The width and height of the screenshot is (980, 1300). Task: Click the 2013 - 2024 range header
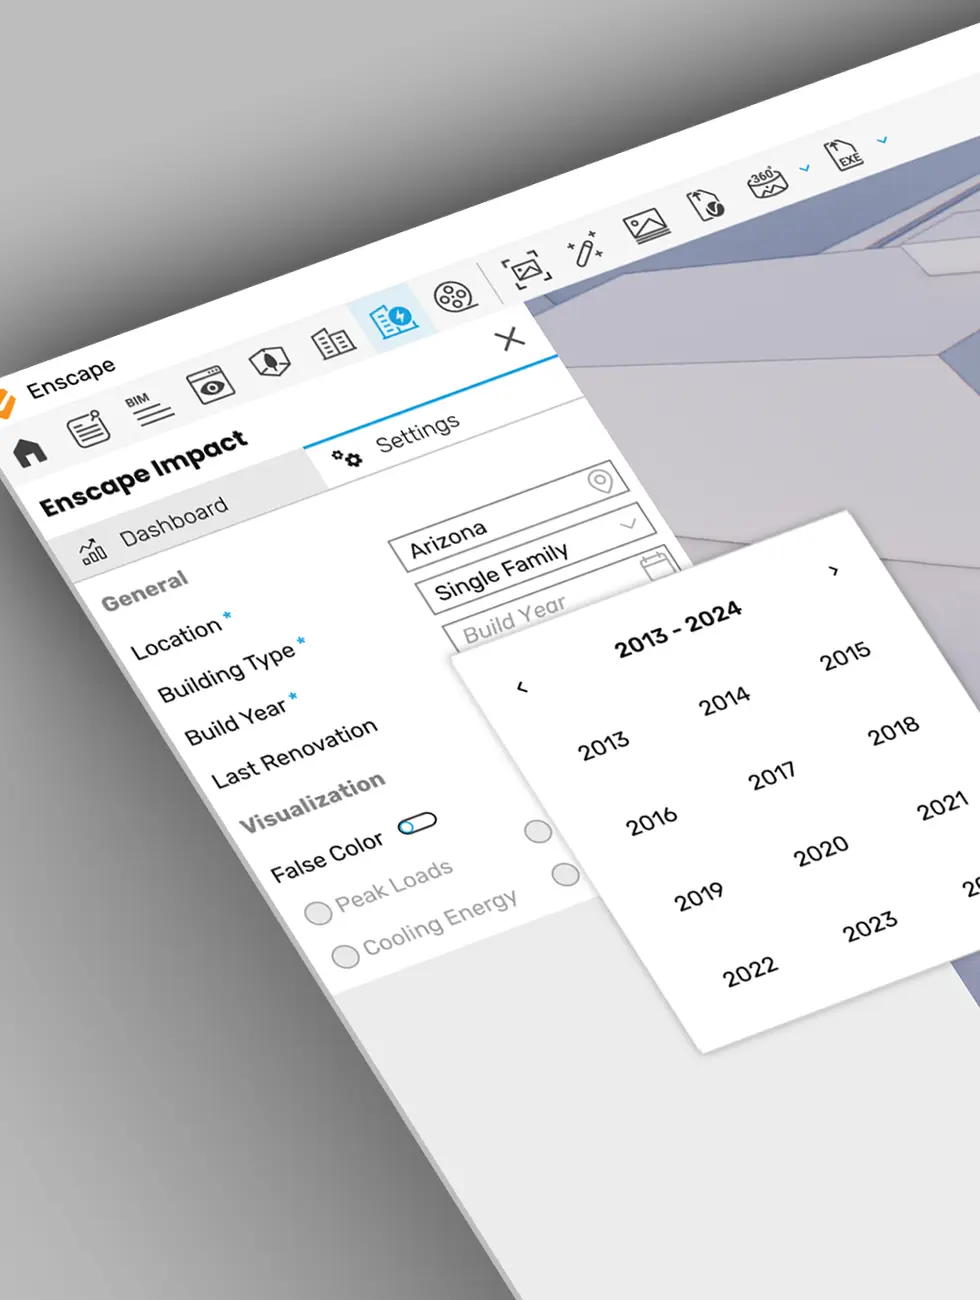[x=678, y=630]
